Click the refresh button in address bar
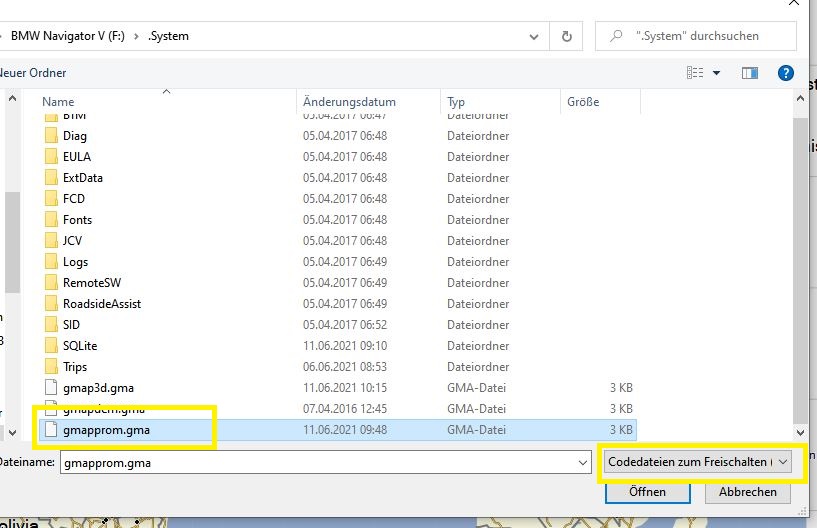The image size is (817, 528). click(x=567, y=36)
